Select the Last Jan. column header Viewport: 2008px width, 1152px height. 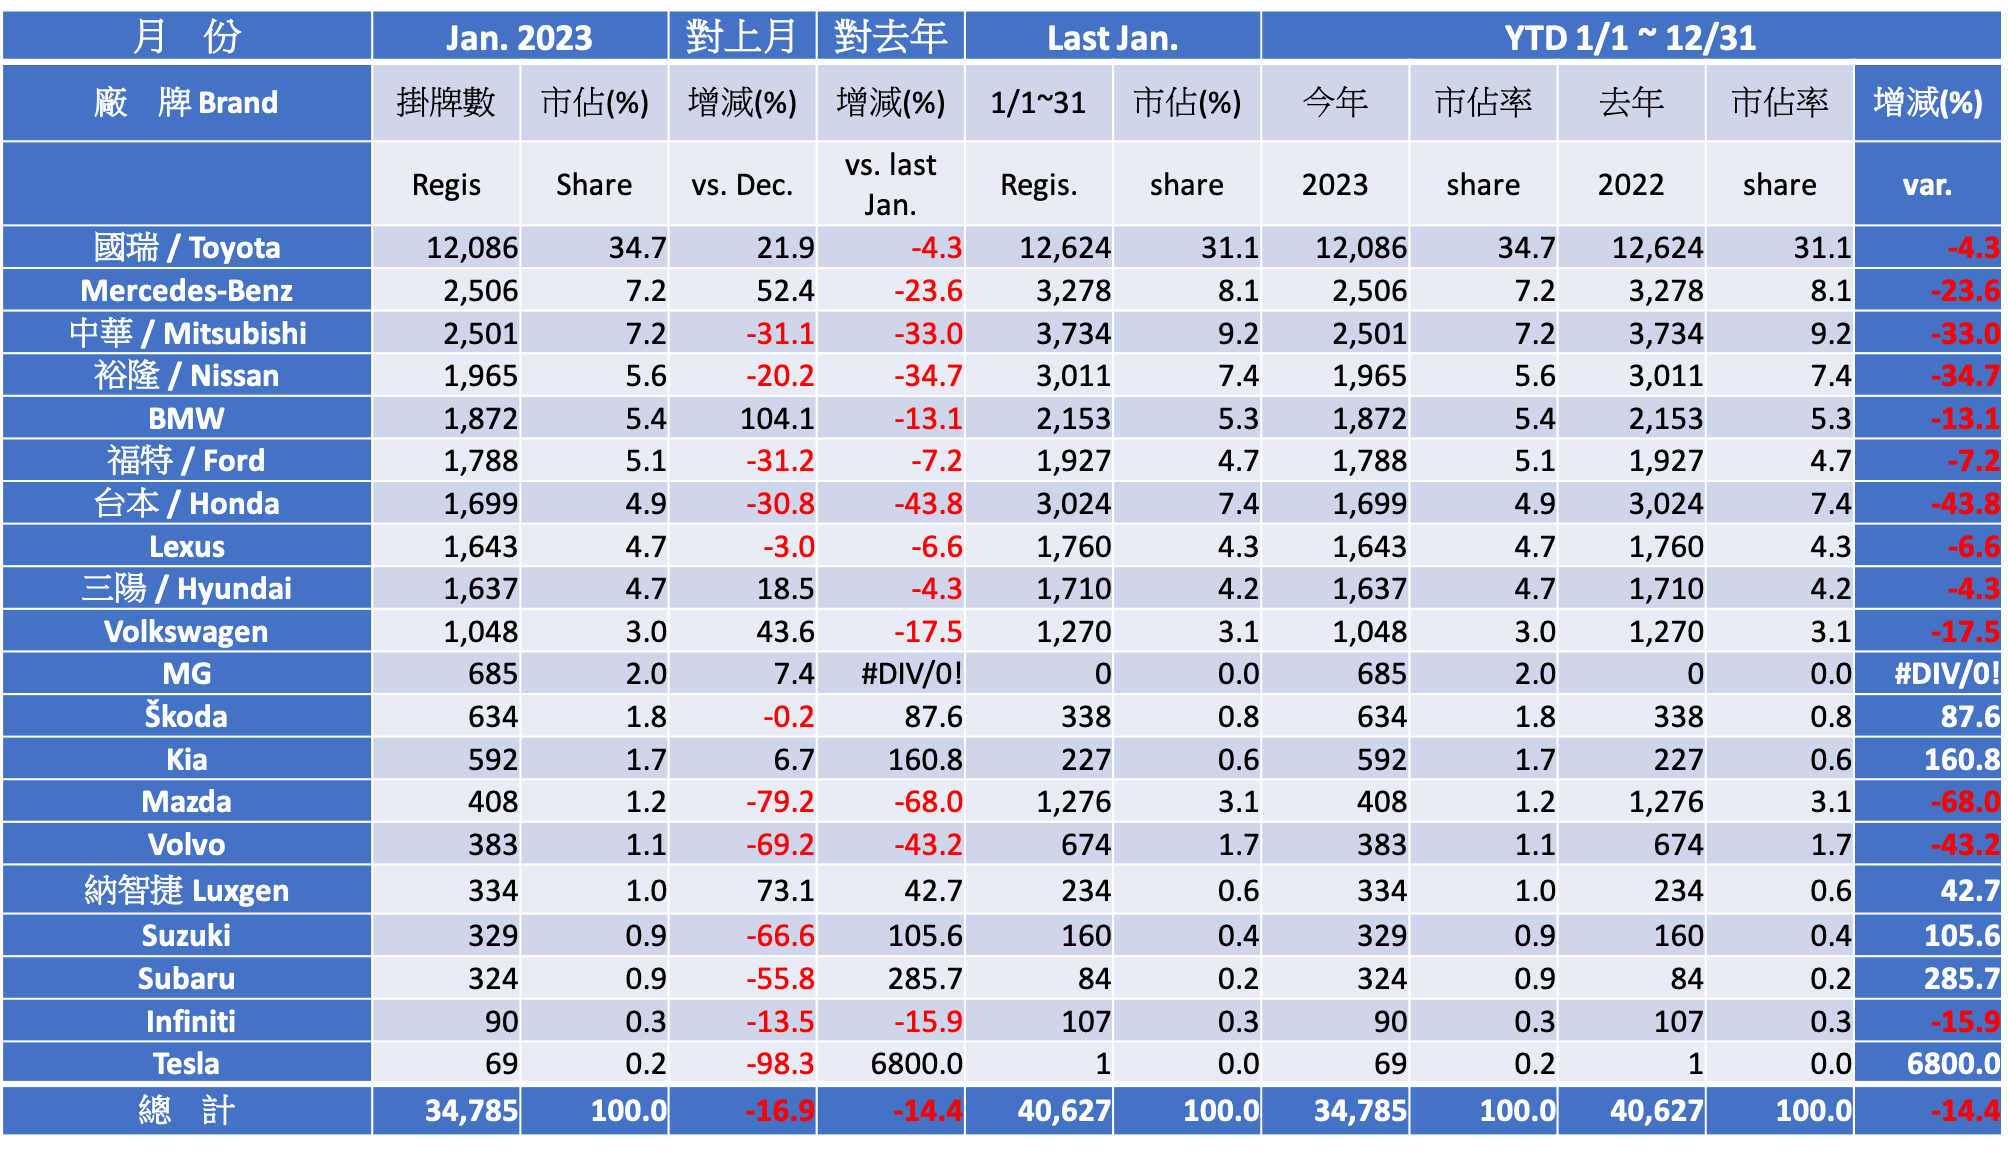(x=1113, y=38)
